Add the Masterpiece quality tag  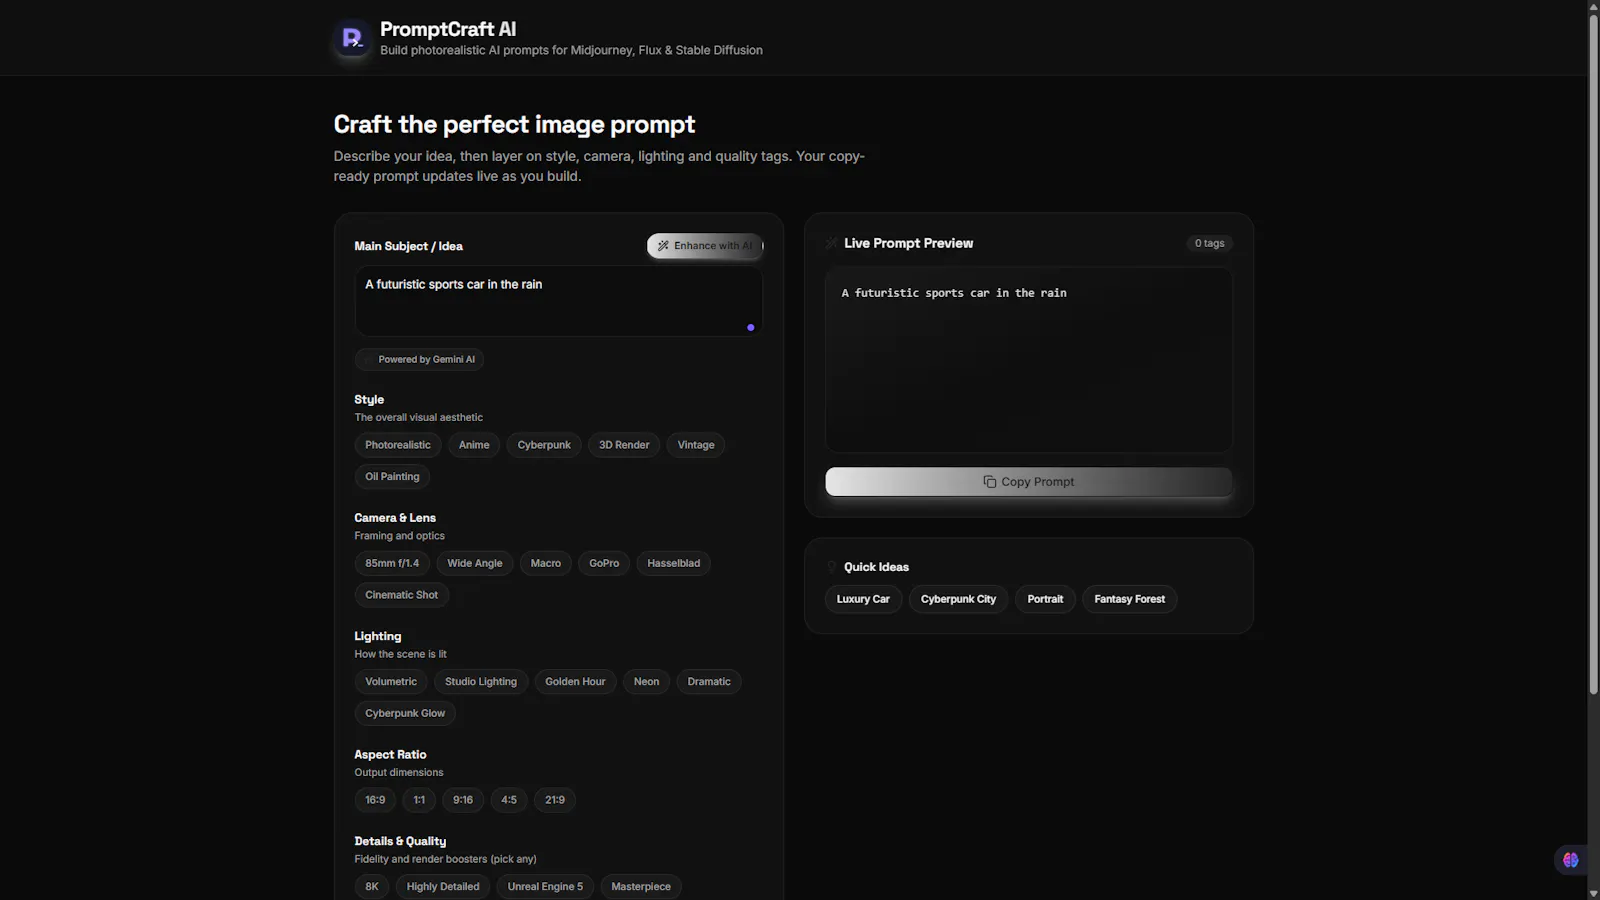pyautogui.click(x=641, y=887)
